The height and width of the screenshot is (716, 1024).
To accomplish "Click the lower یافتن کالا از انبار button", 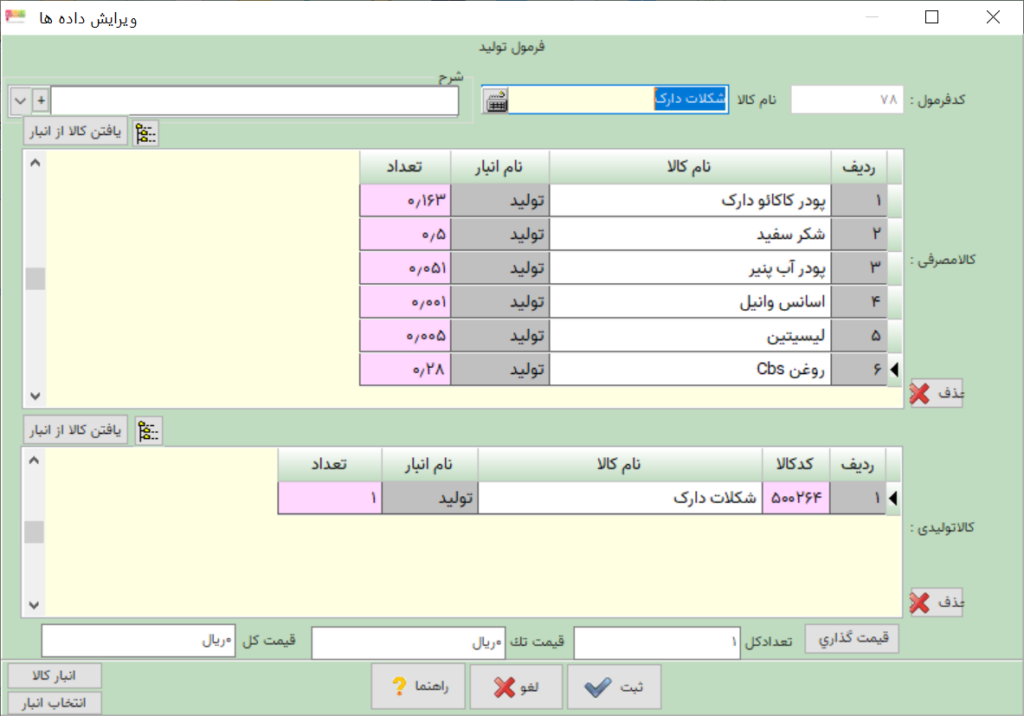I will tap(76, 430).
